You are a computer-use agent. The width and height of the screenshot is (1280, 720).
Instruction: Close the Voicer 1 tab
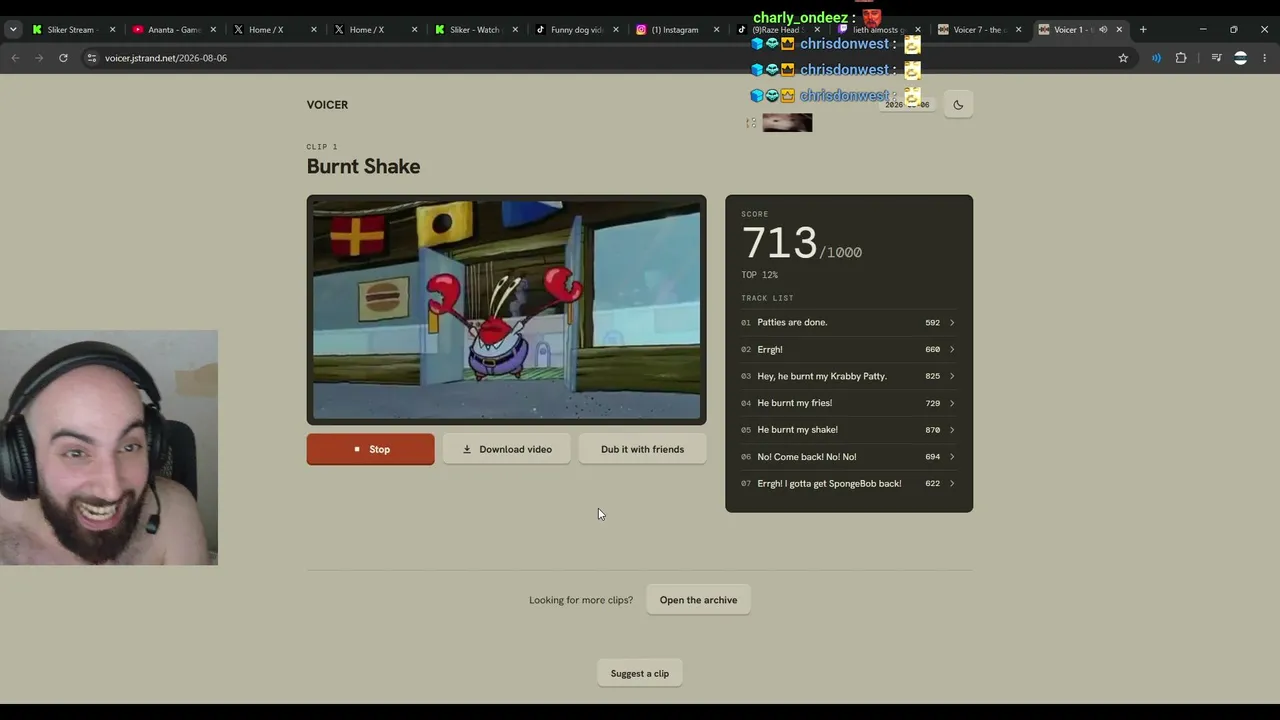pos(1119,29)
